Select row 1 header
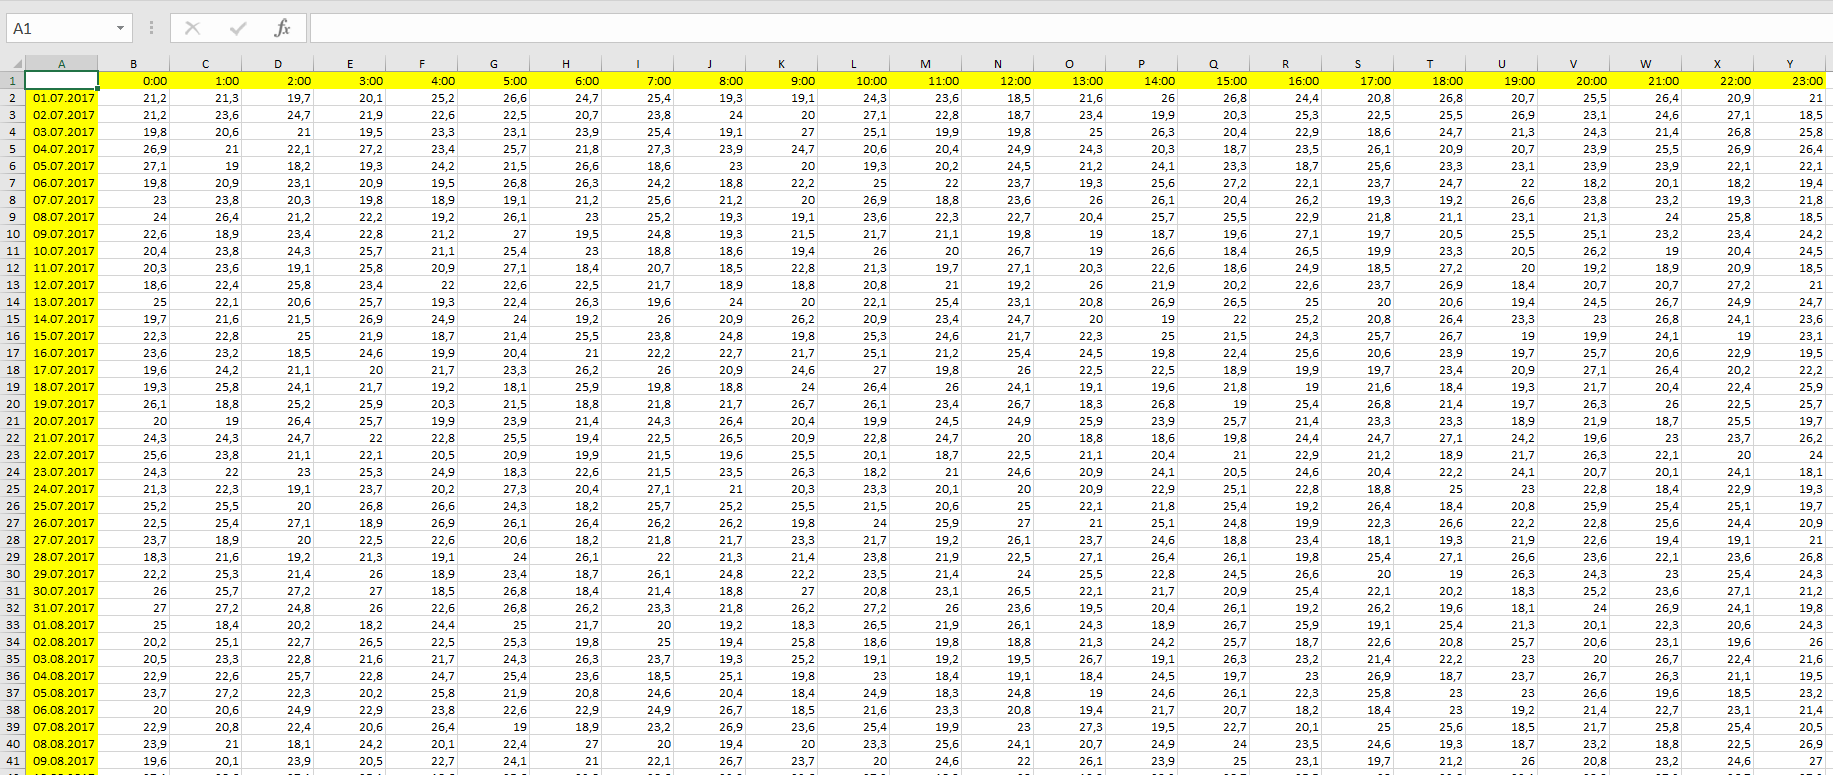 click(x=12, y=81)
